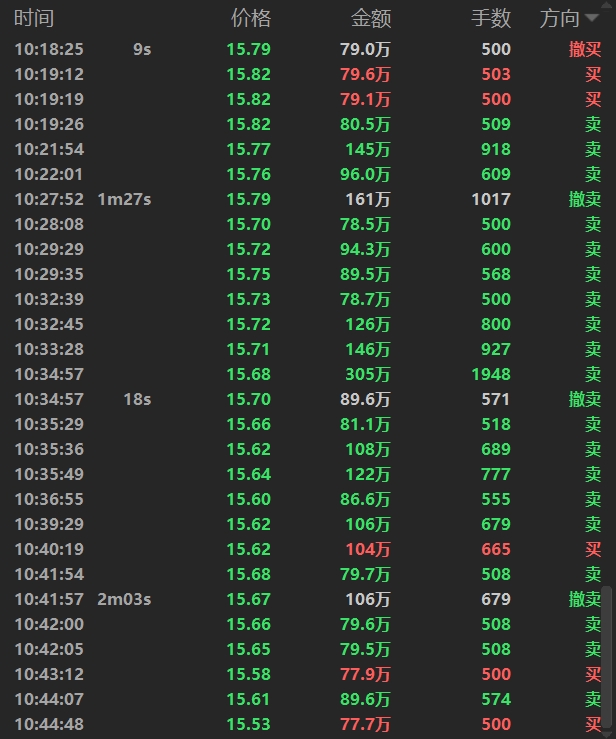Sort by the 价格 column header
This screenshot has height=739, width=616.
(x=250, y=18)
